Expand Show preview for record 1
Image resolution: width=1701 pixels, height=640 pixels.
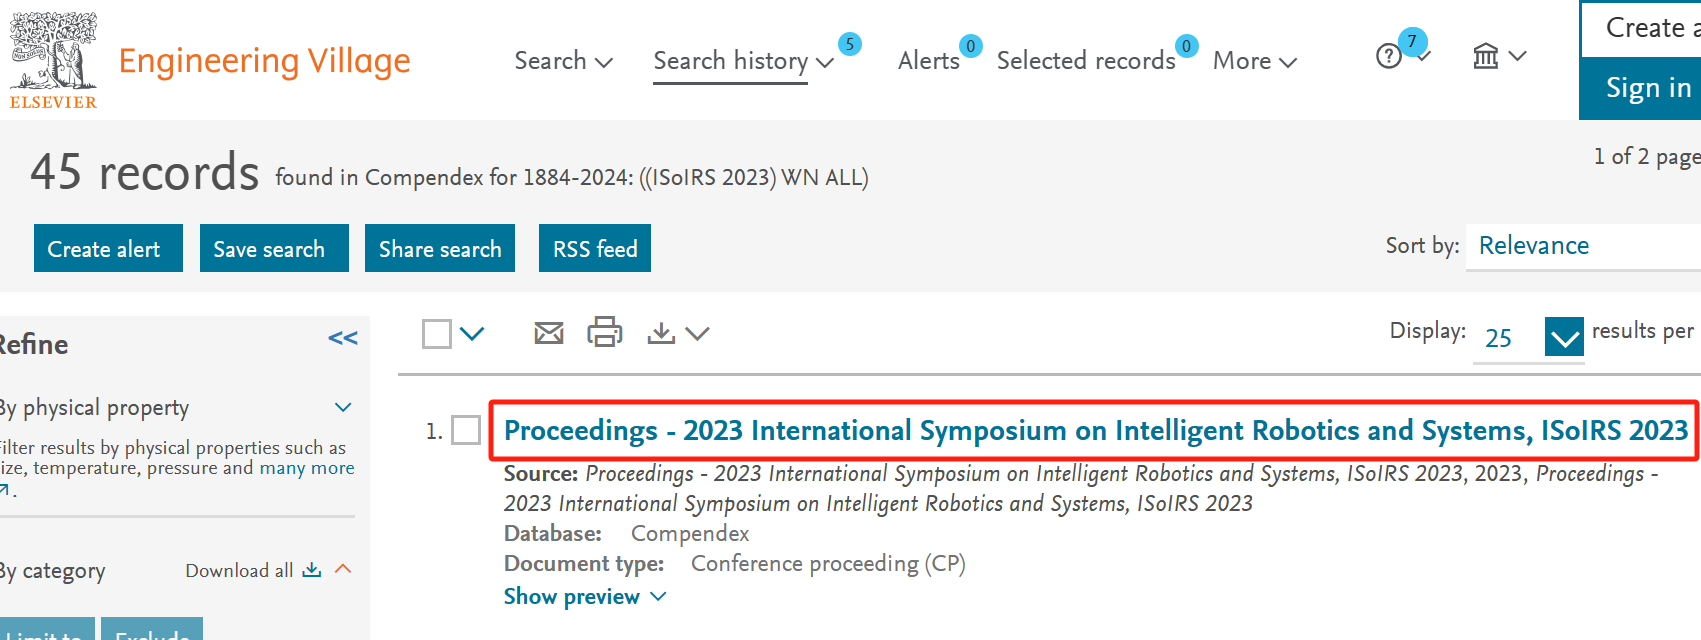tap(584, 597)
